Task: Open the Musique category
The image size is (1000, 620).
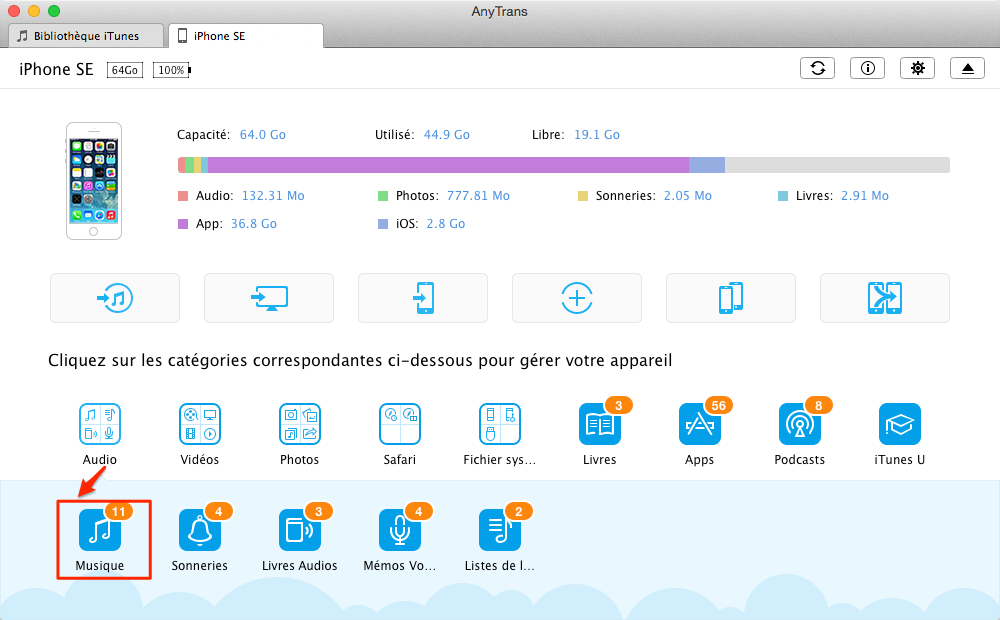Action: click(x=100, y=531)
